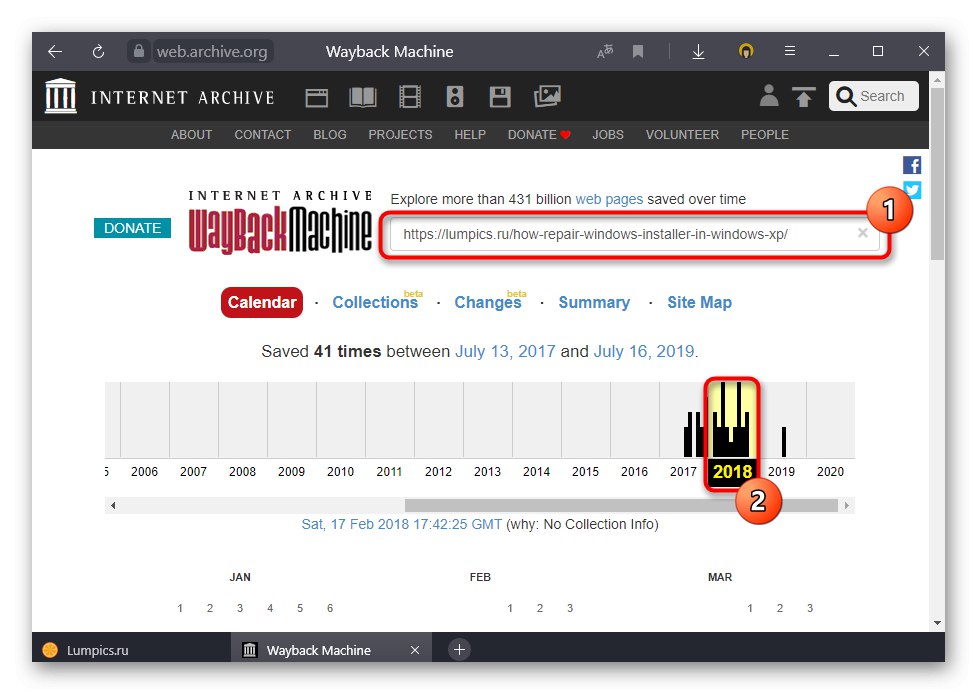Open the HELP menu item

(x=470, y=135)
